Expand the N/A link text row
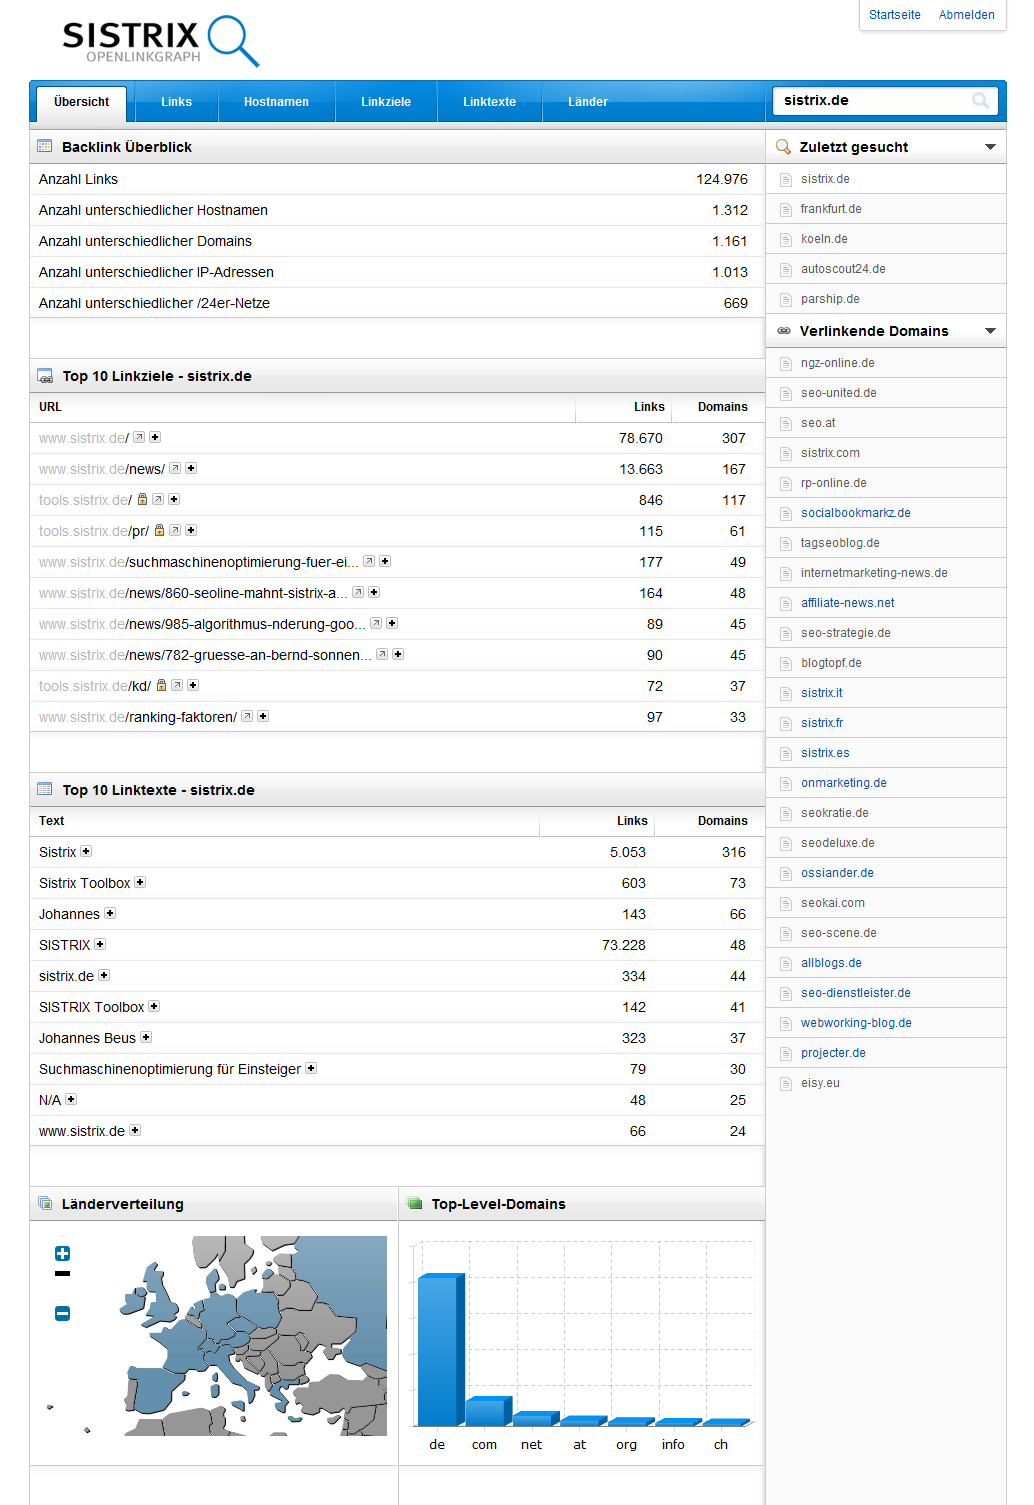1034x1505 pixels. click(x=71, y=1100)
